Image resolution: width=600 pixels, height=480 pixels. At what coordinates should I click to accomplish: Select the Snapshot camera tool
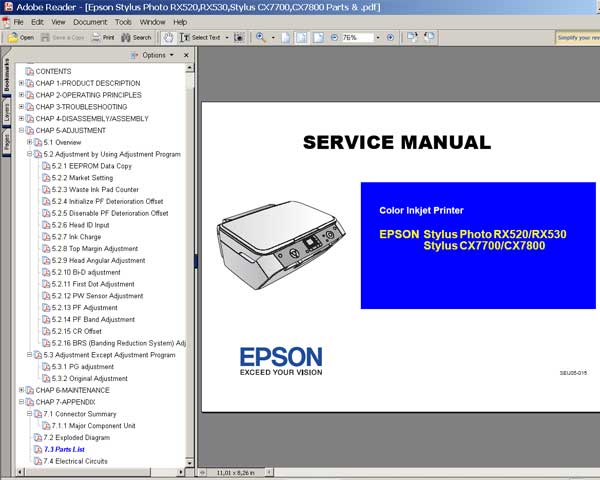(x=239, y=38)
